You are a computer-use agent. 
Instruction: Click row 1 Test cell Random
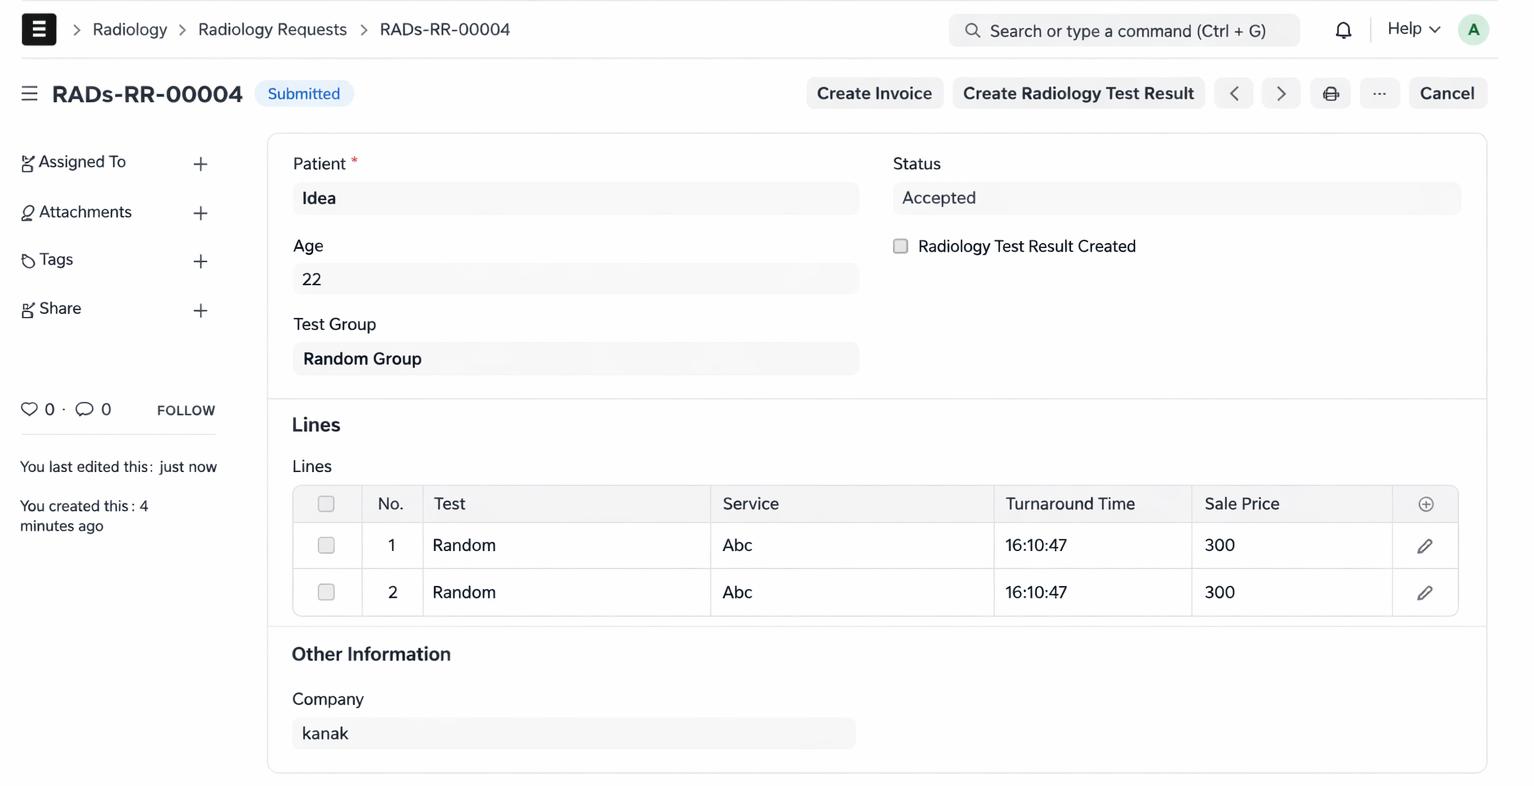[x=567, y=545]
